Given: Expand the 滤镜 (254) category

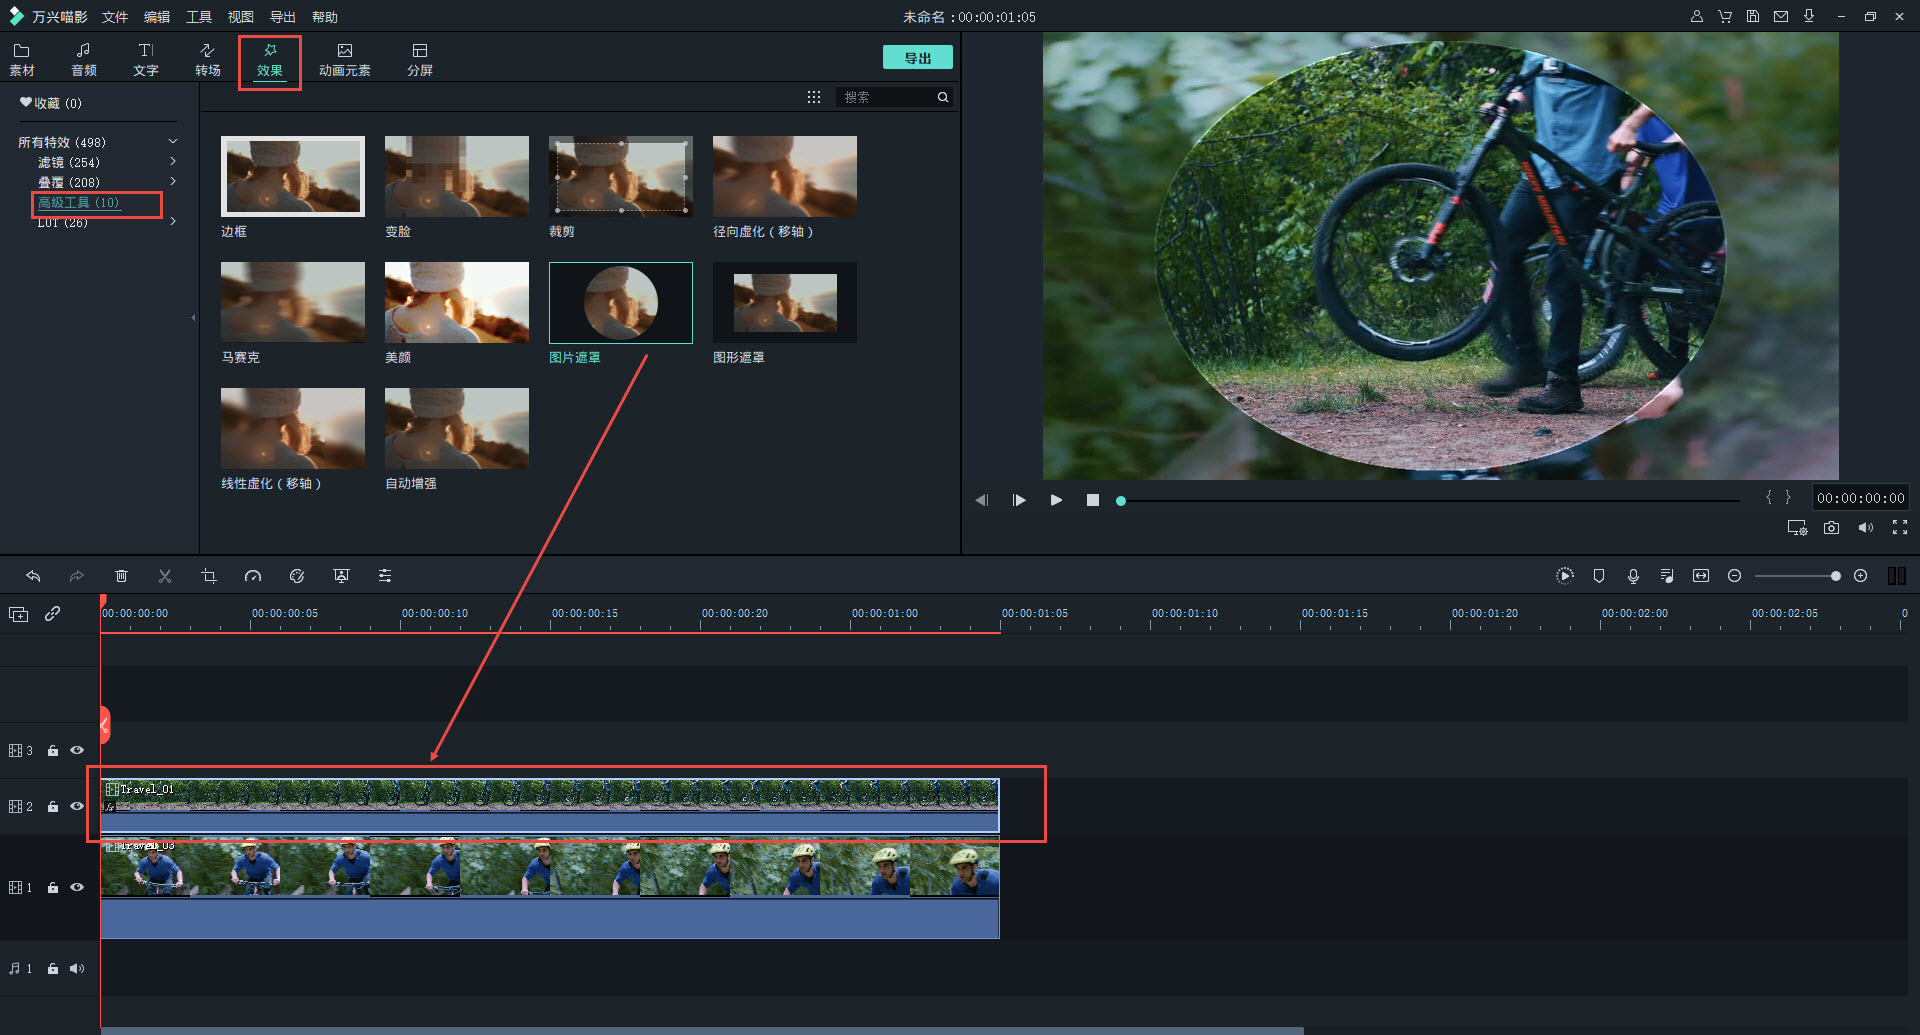Looking at the screenshot, I should coord(173,162).
